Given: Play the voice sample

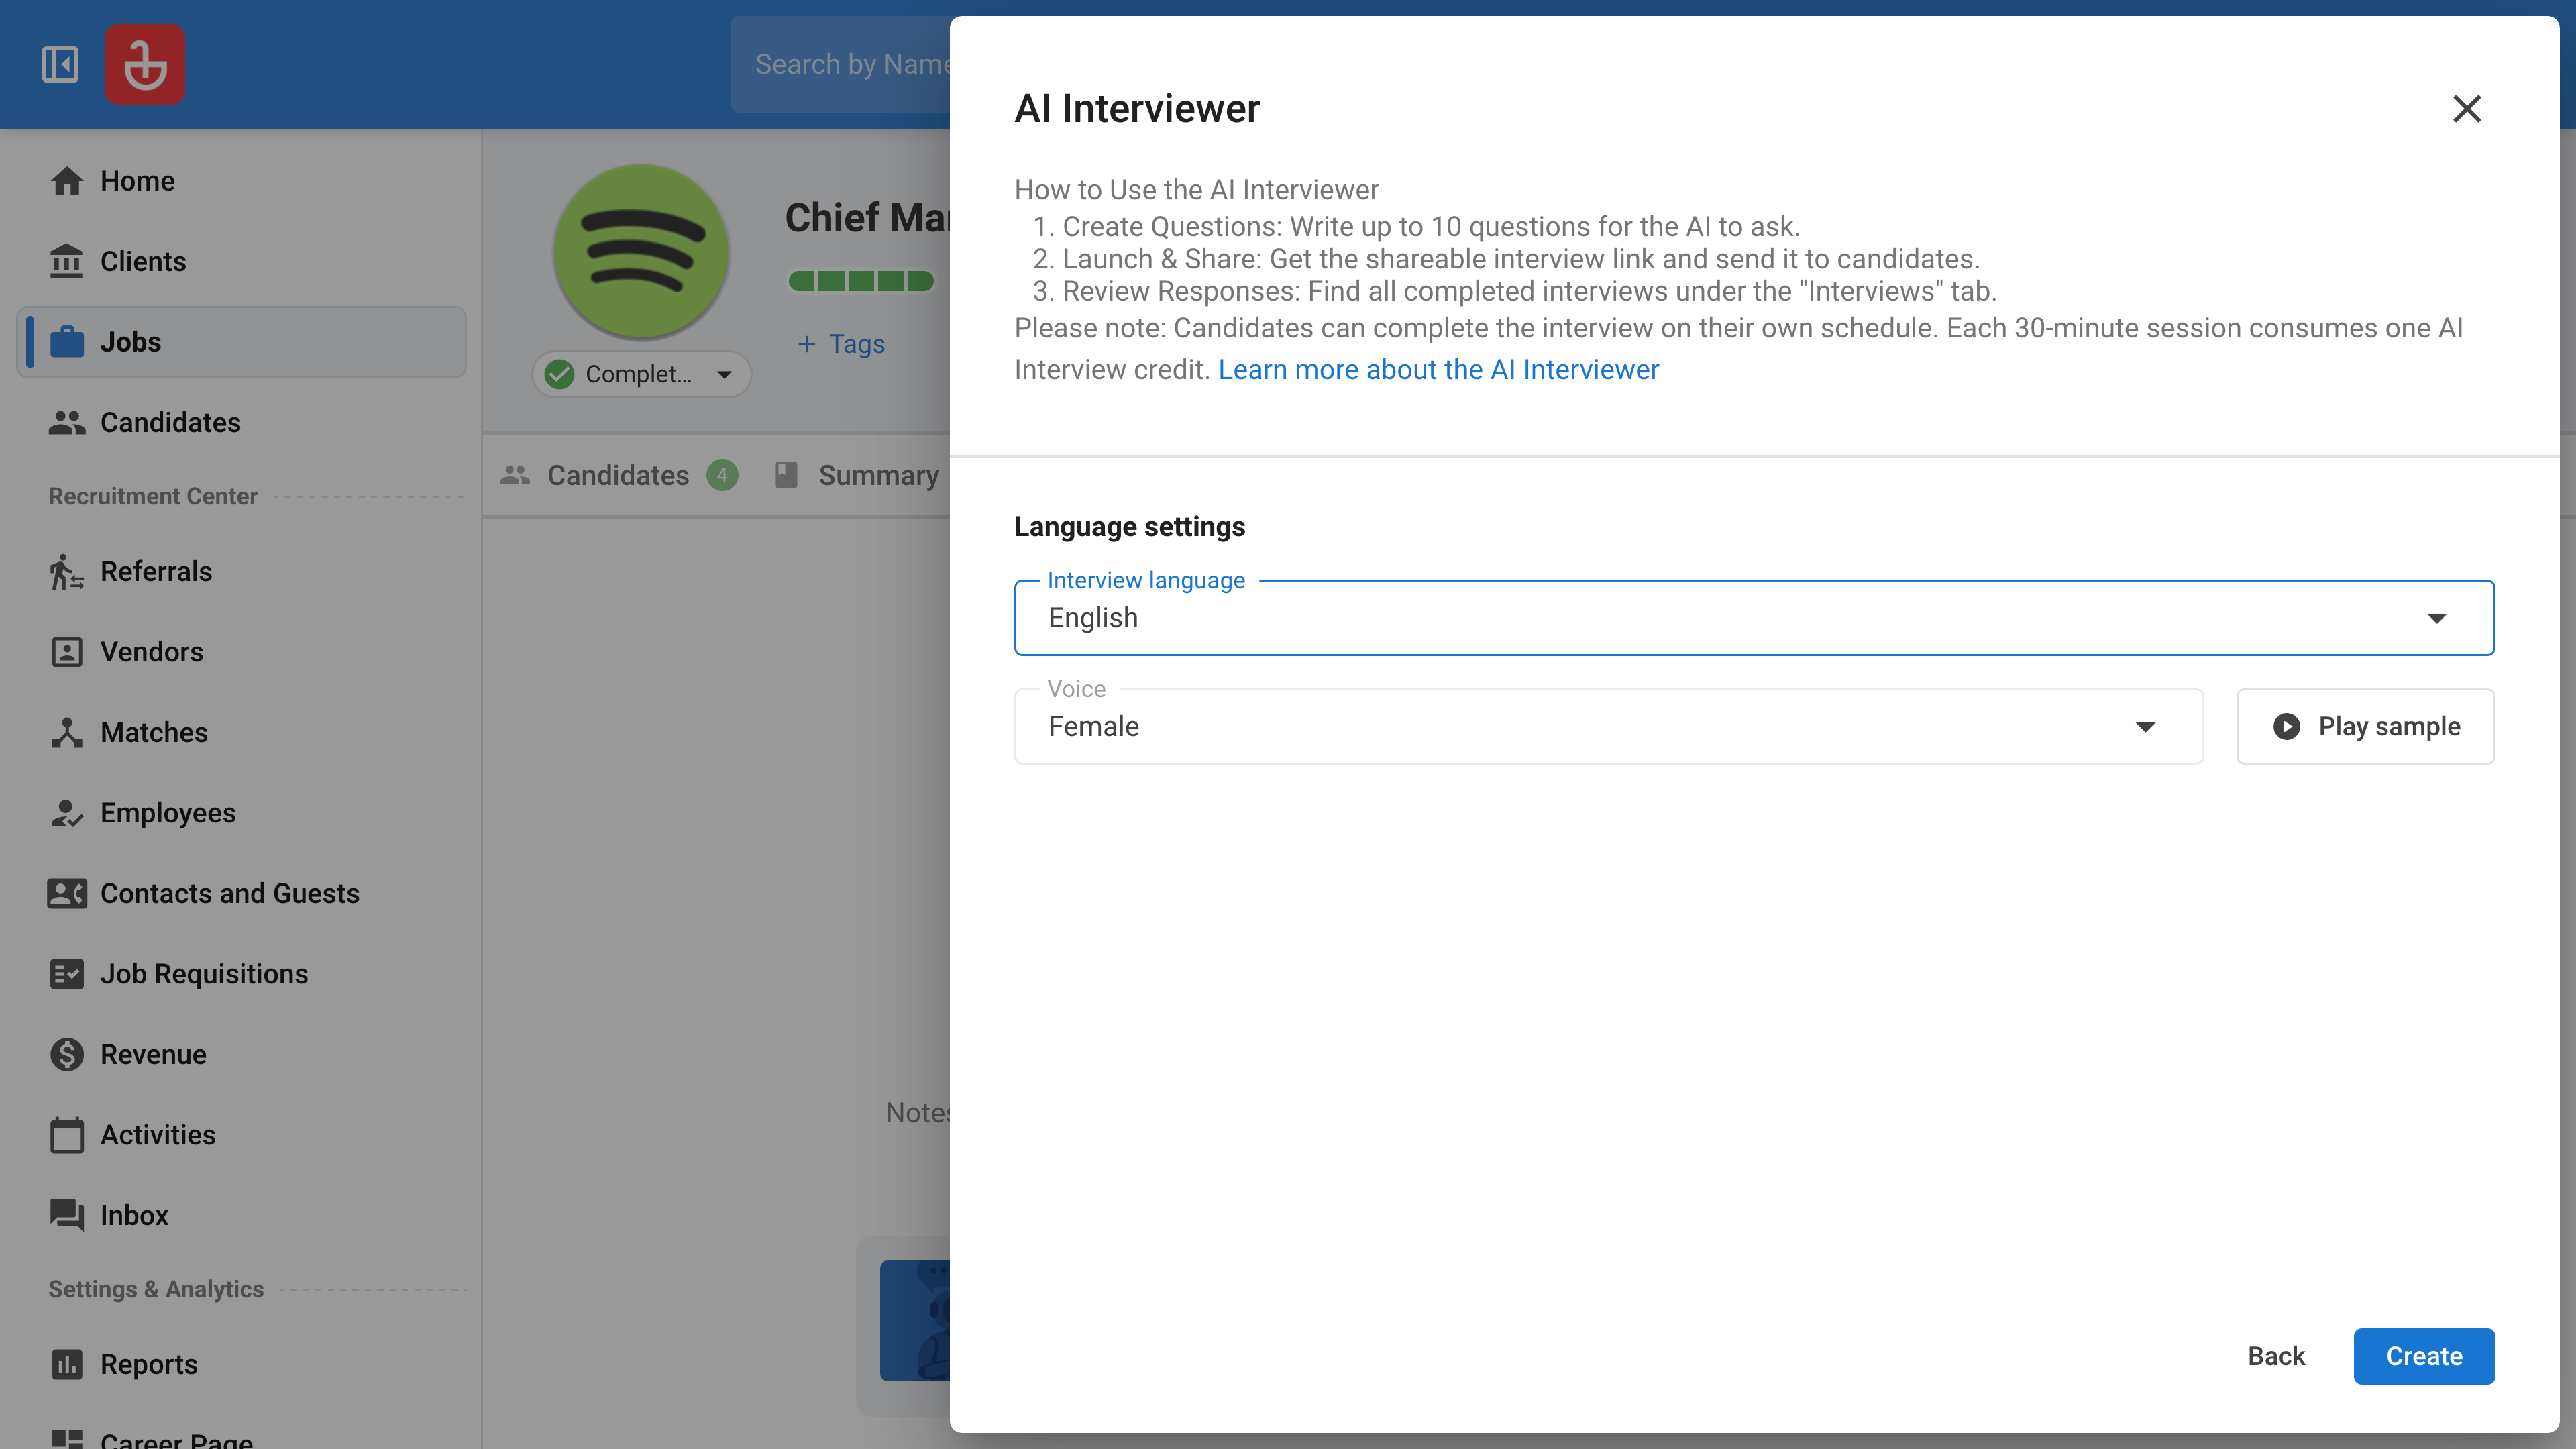Looking at the screenshot, I should (2365, 726).
